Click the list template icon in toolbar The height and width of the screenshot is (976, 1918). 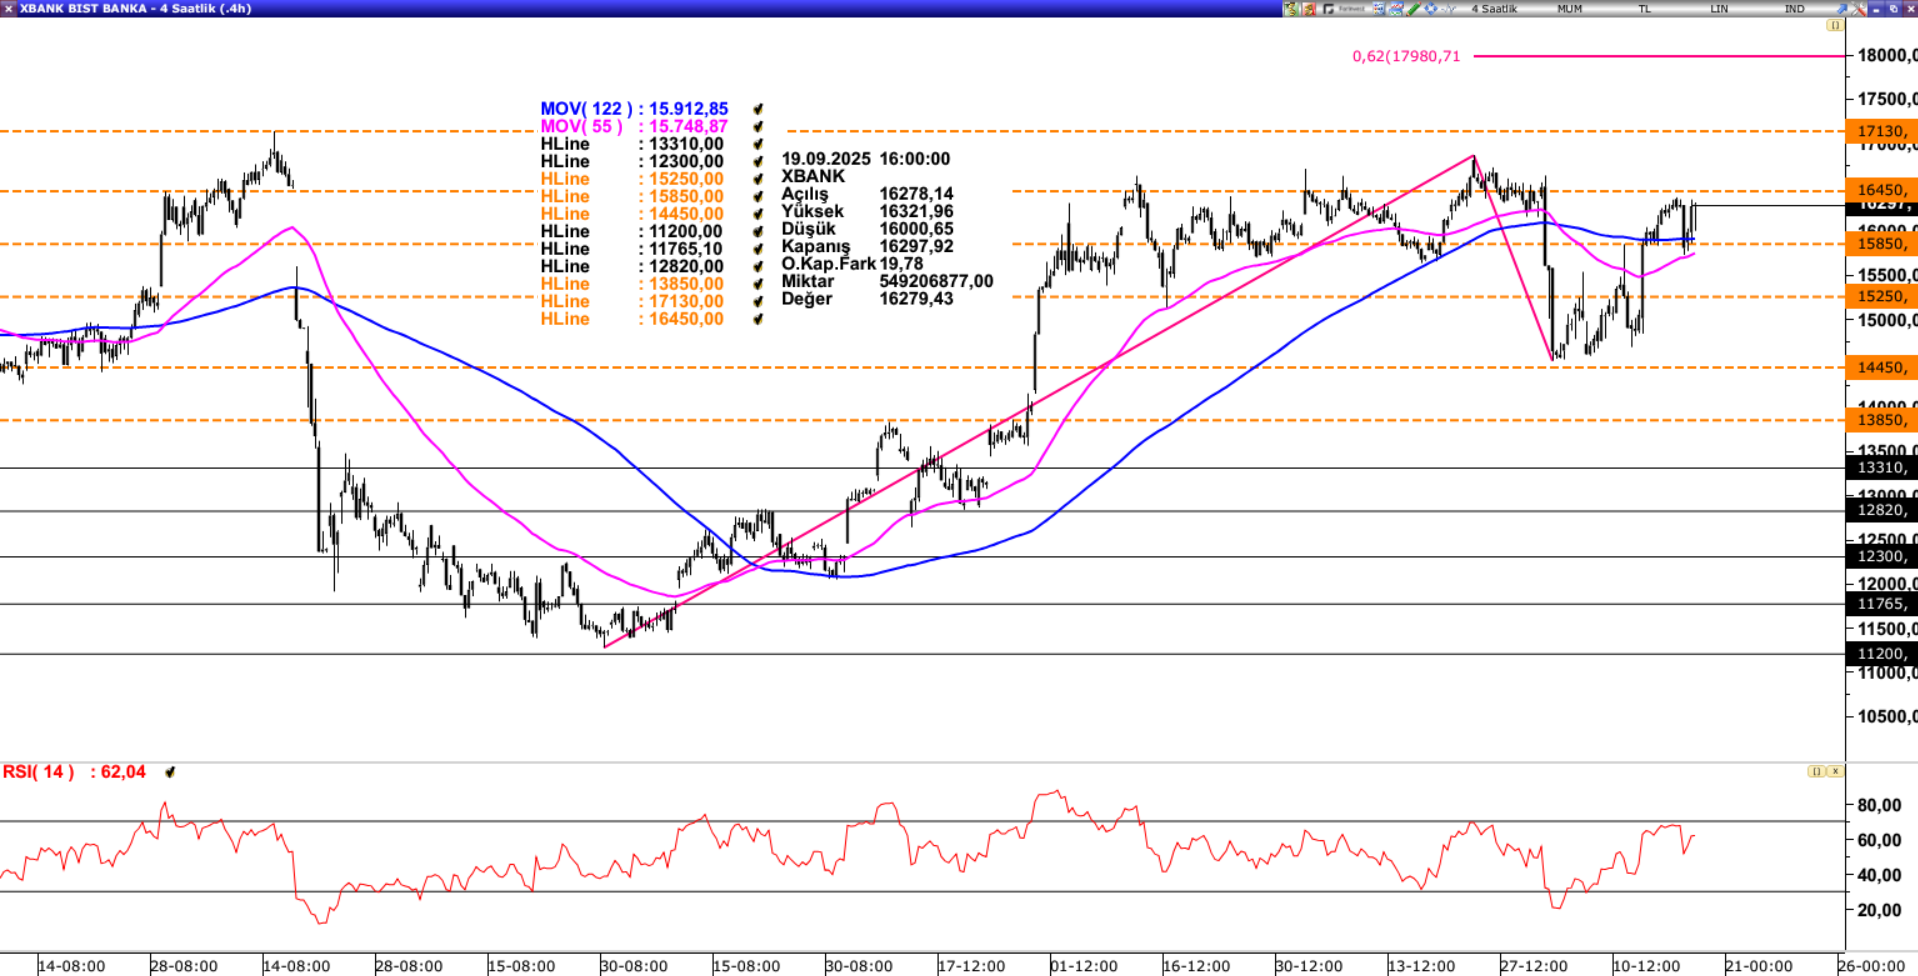[1378, 9]
